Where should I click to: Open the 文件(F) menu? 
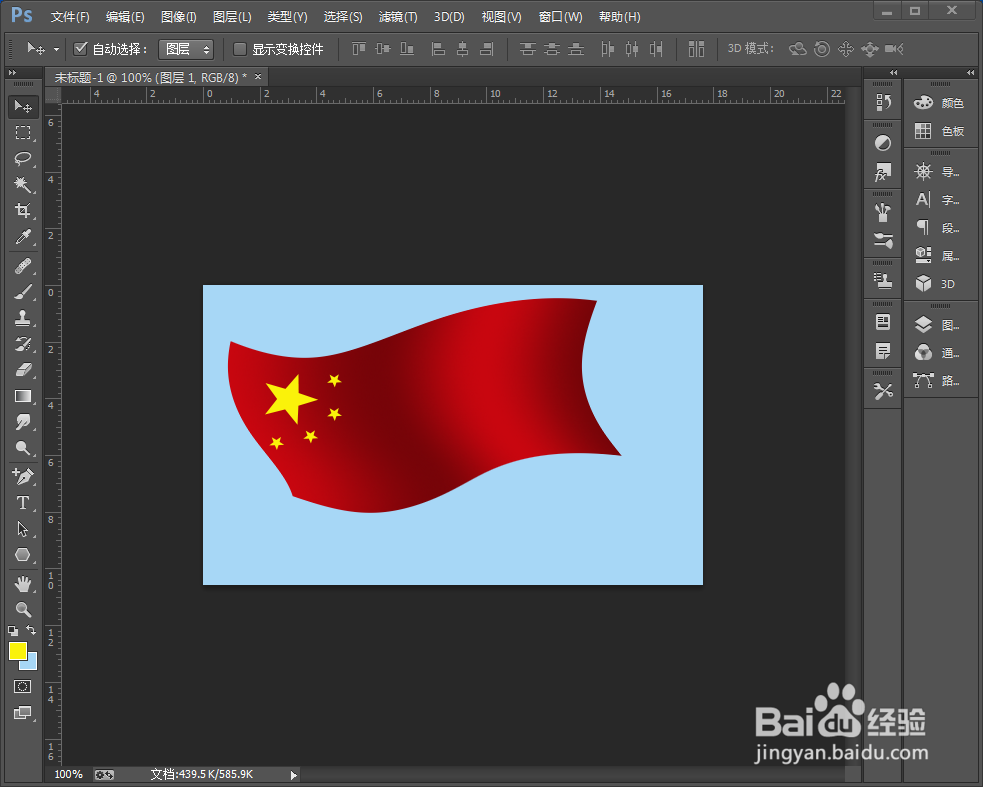pyautogui.click(x=70, y=17)
